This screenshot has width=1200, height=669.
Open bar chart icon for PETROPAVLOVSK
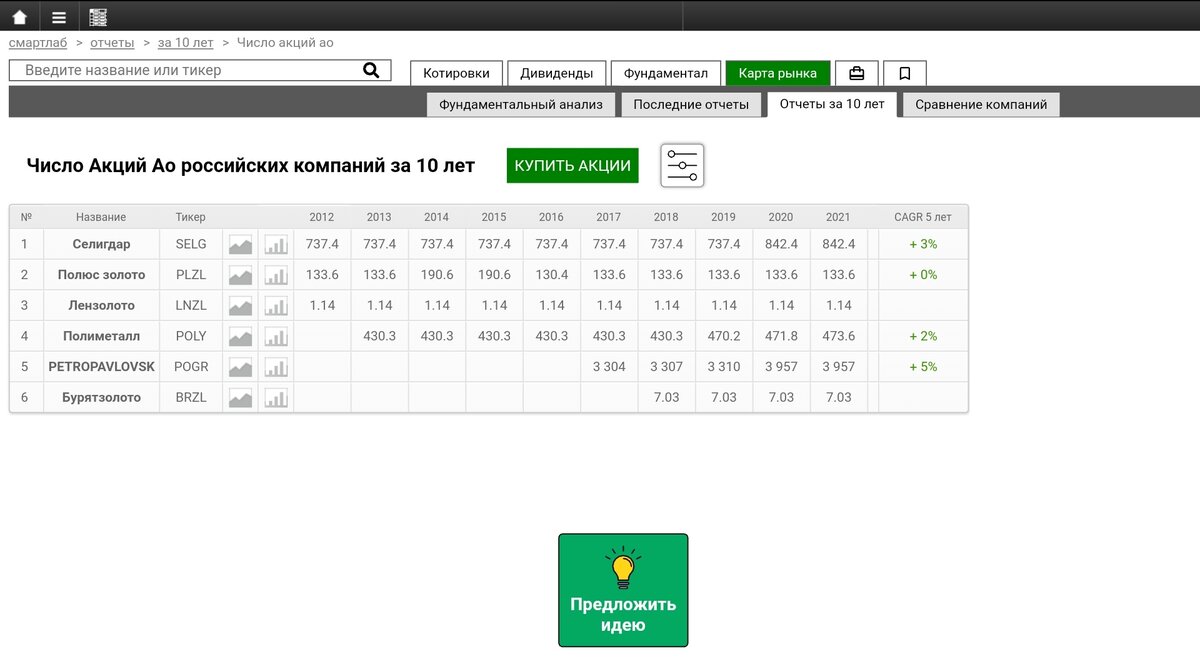[x=276, y=367]
